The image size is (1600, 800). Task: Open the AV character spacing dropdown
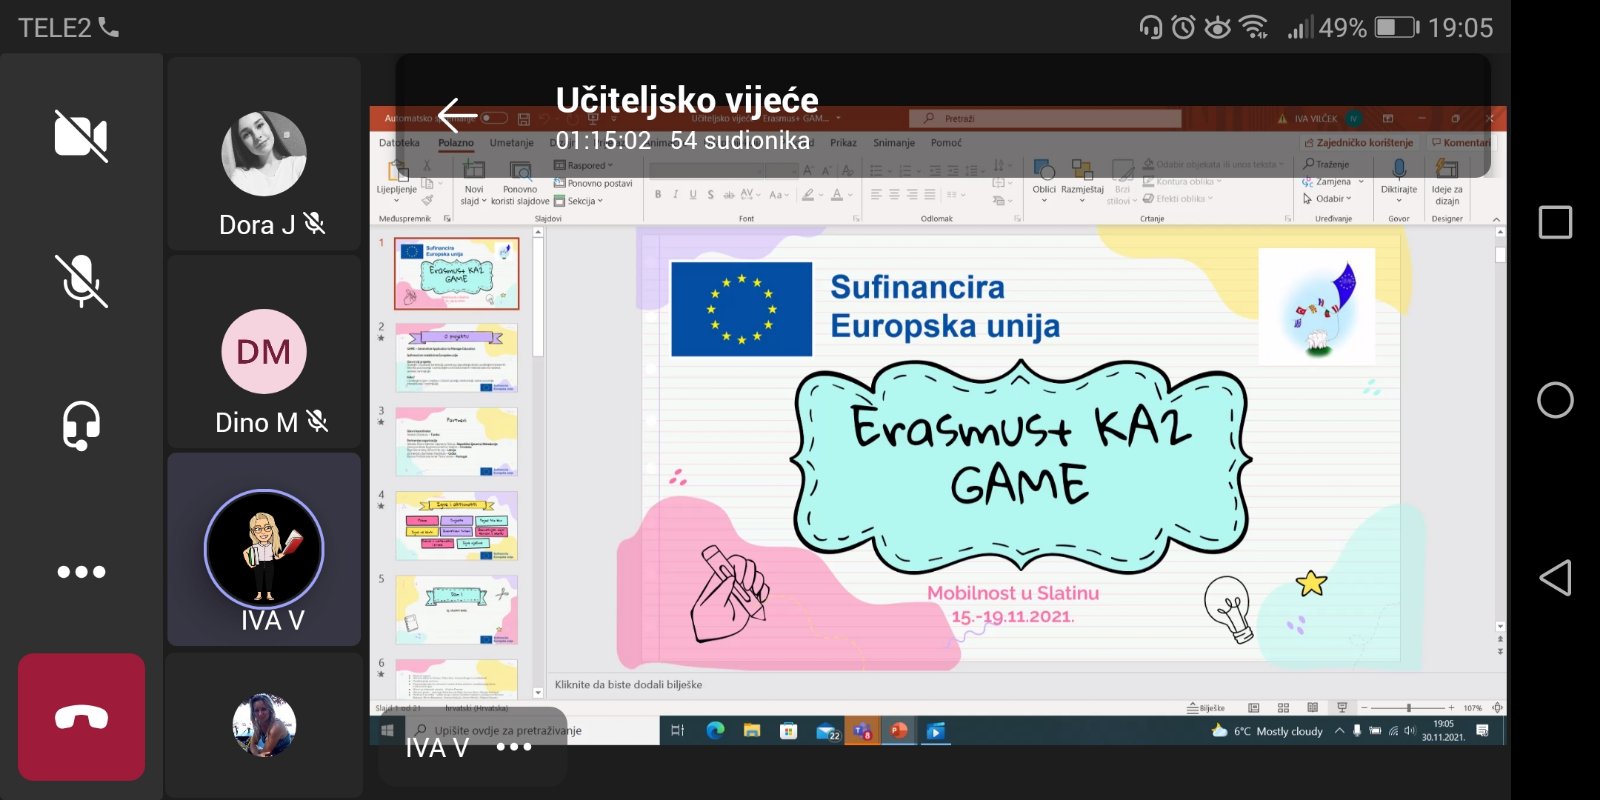pos(751,195)
